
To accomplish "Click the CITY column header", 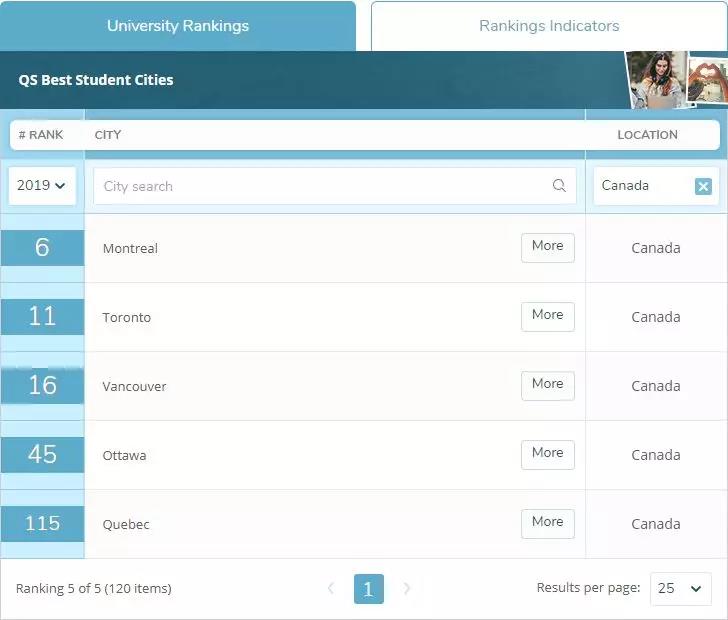I will tap(108, 135).
